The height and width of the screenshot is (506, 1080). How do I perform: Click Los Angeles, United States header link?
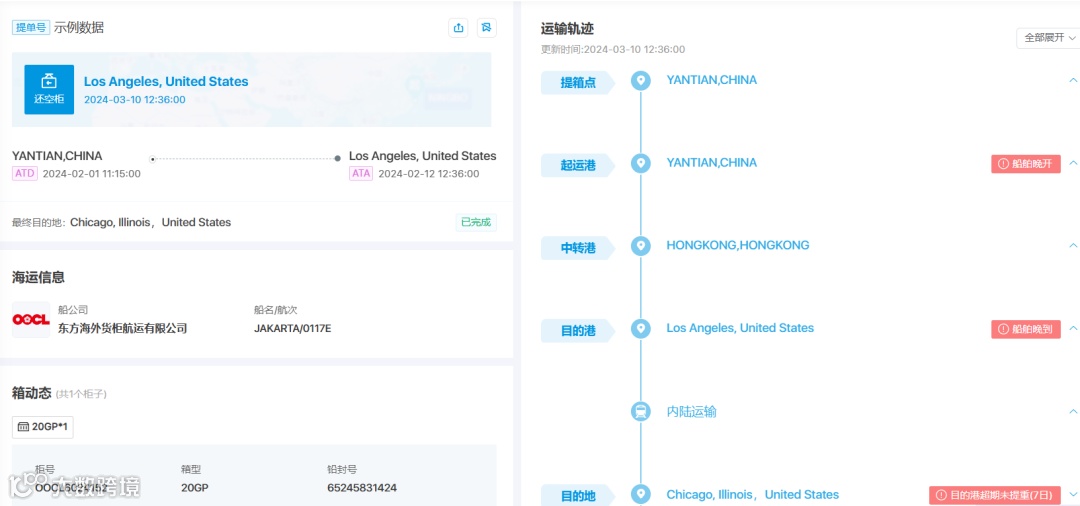click(x=166, y=81)
